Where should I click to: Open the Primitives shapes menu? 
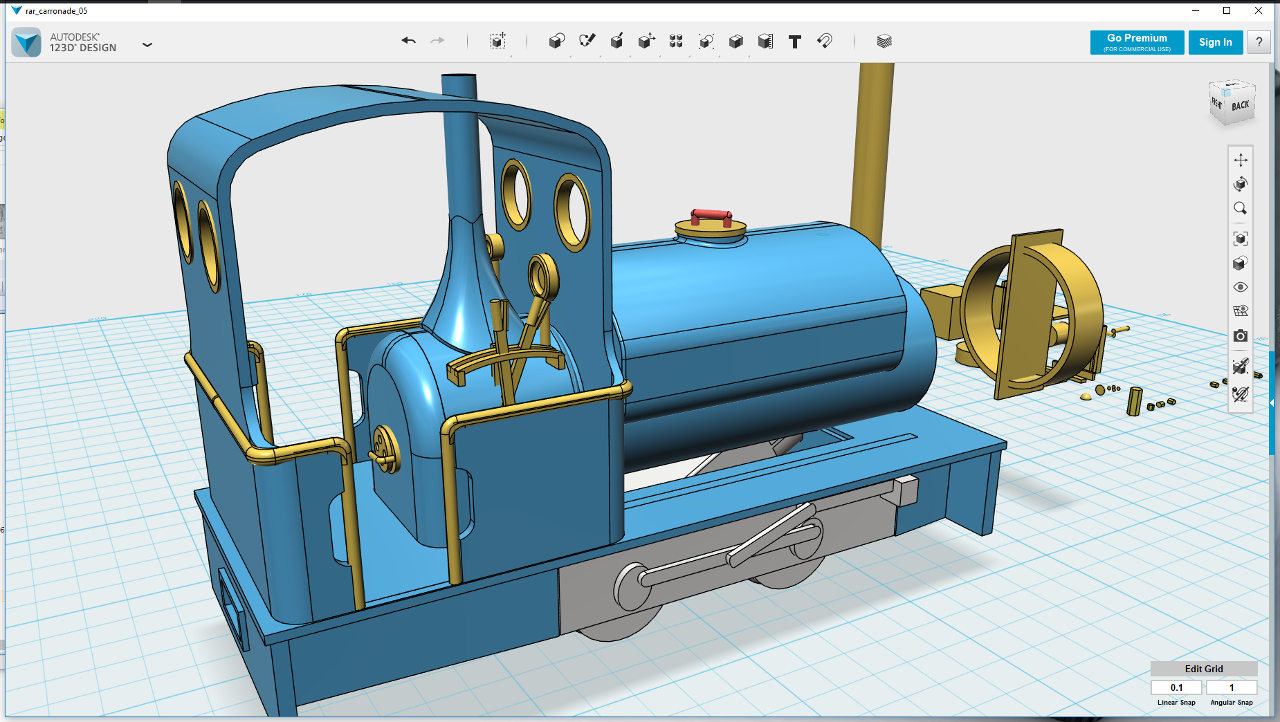click(557, 41)
